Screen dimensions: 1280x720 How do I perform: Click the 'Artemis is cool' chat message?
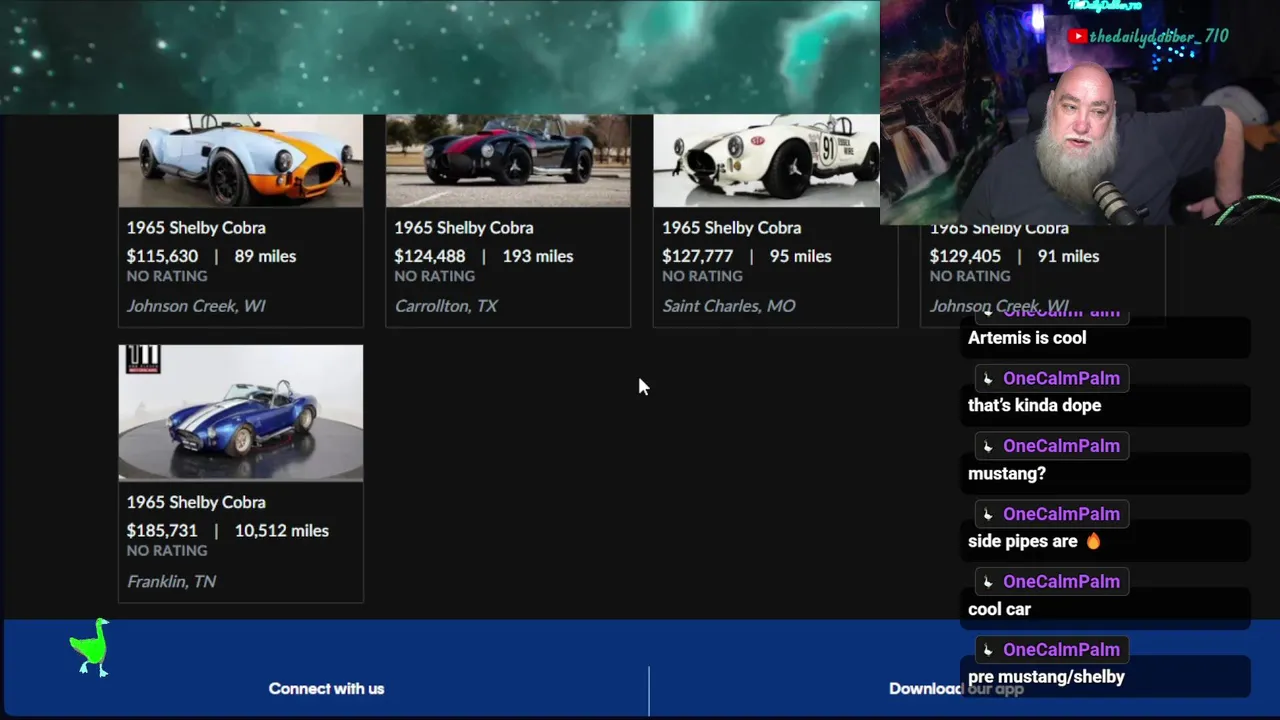pos(1027,338)
